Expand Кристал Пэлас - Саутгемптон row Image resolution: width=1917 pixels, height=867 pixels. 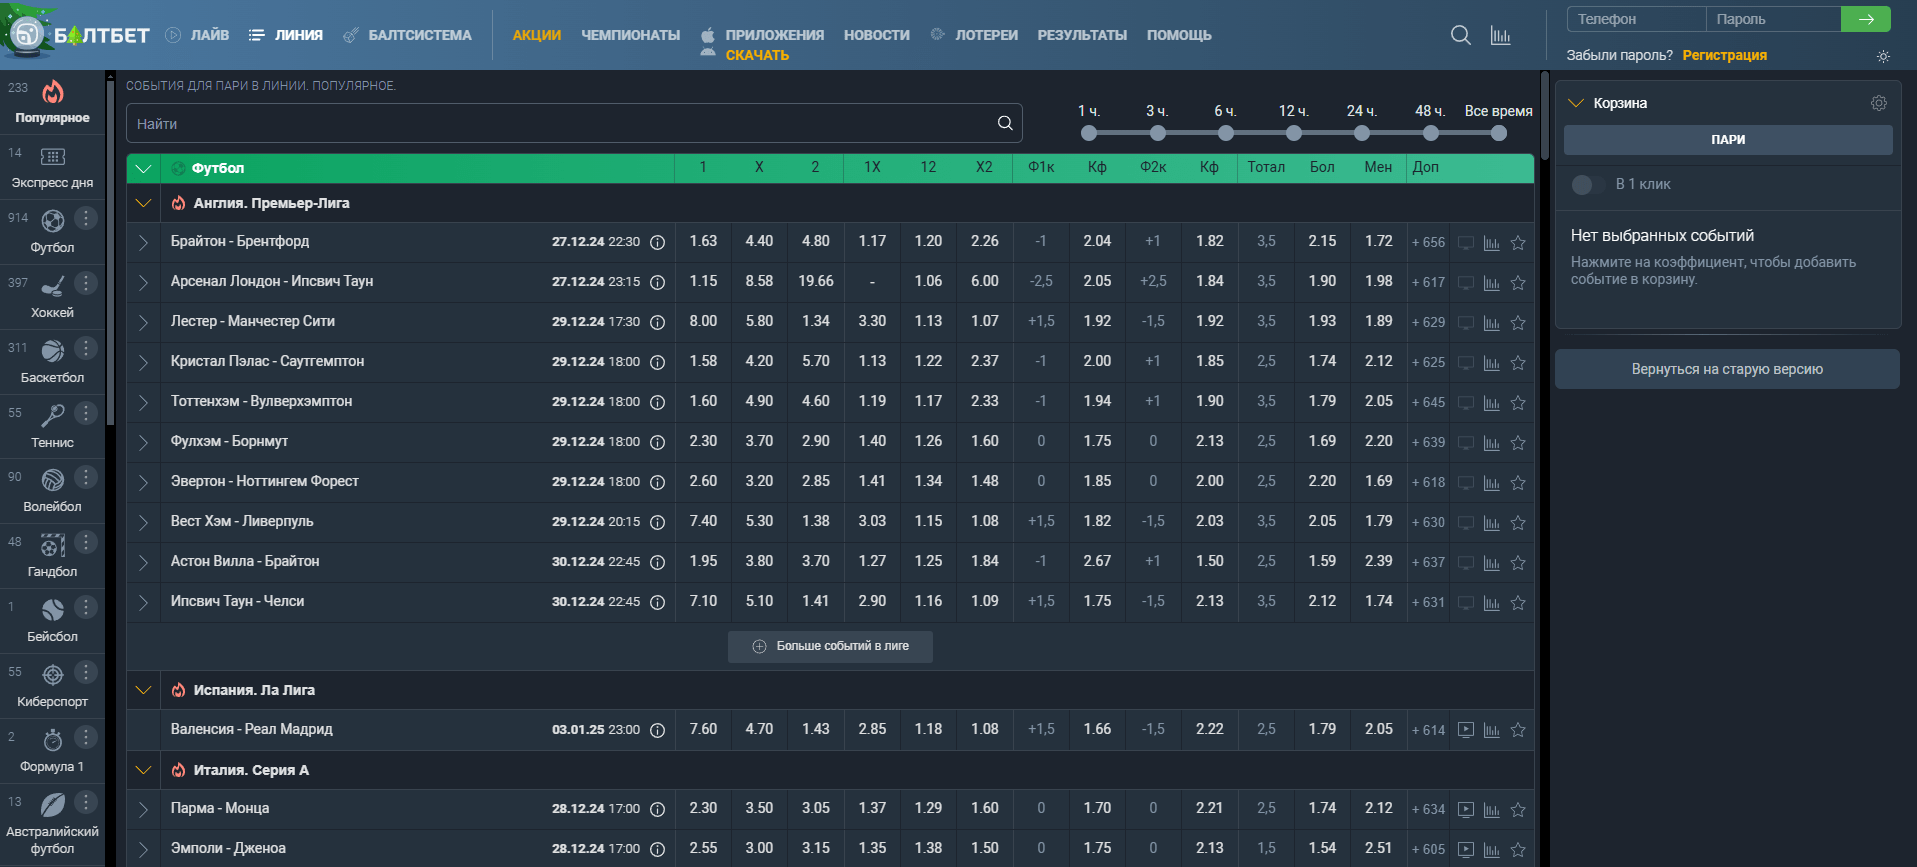point(143,362)
